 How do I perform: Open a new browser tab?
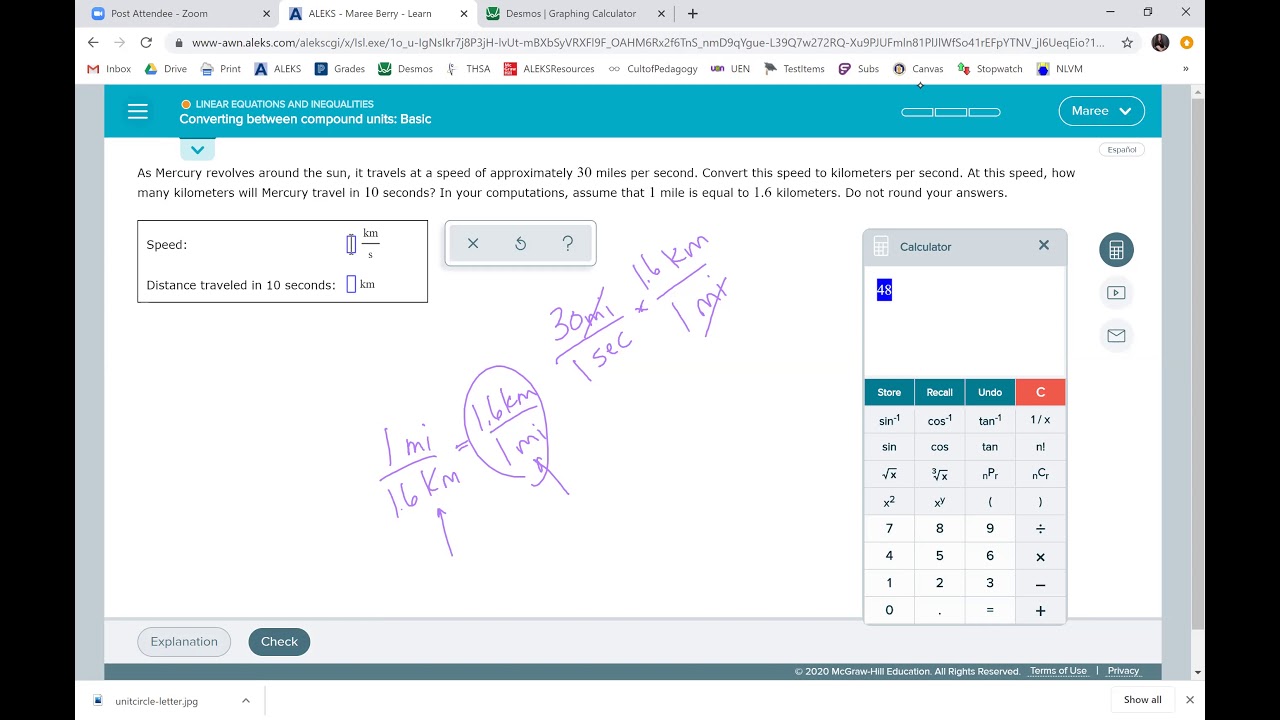(x=693, y=14)
